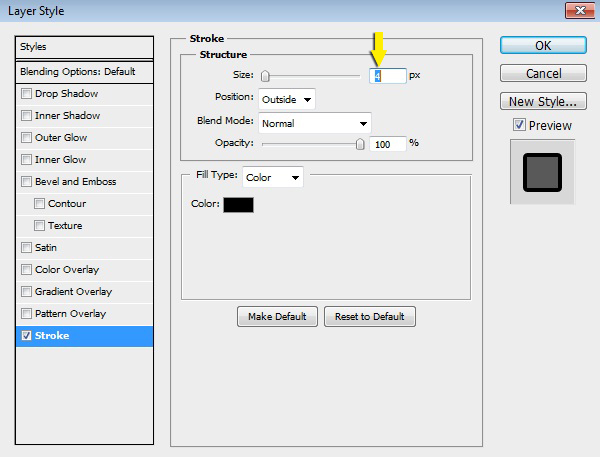Turn on the Gradient Overlay checkbox
The height and width of the screenshot is (457, 600).
[x=26, y=292]
